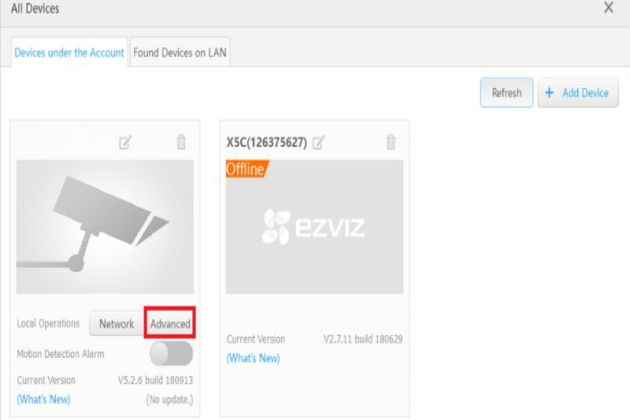Image resolution: width=630 pixels, height=420 pixels.
Task: Open the Advanced local operations settings
Action: 170,324
